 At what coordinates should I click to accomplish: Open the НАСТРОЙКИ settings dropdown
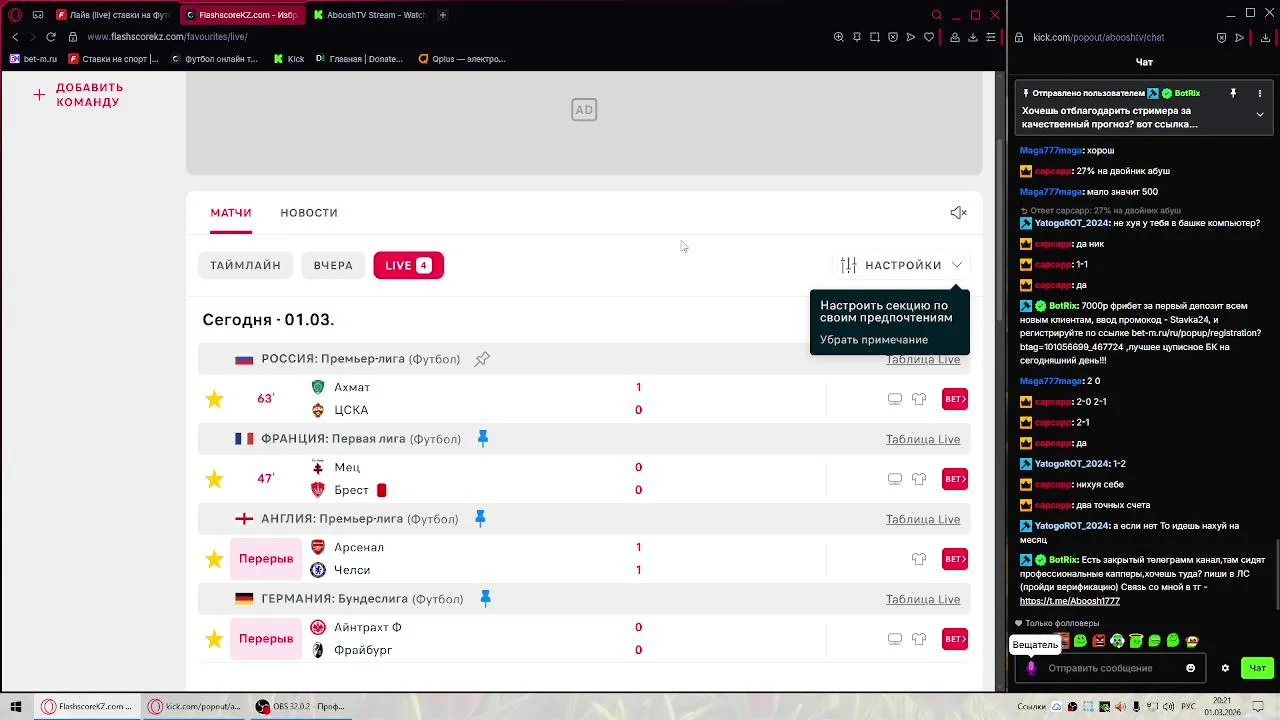pyautogui.click(x=902, y=265)
